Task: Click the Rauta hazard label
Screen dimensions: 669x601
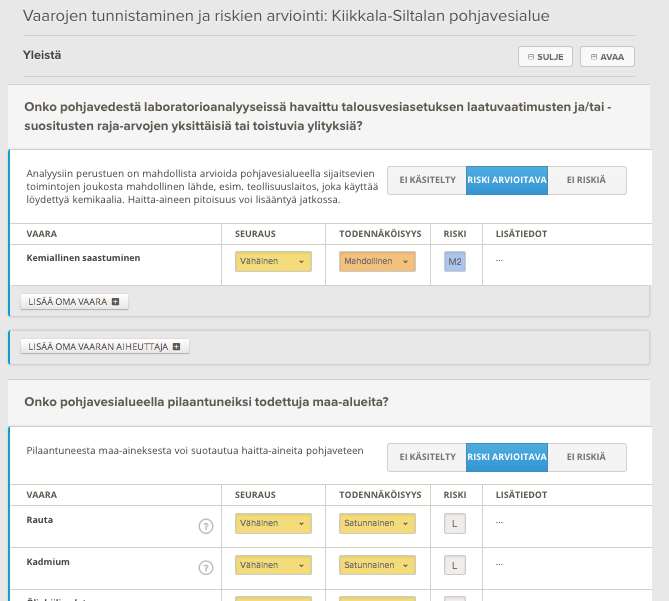Action: [40, 520]
